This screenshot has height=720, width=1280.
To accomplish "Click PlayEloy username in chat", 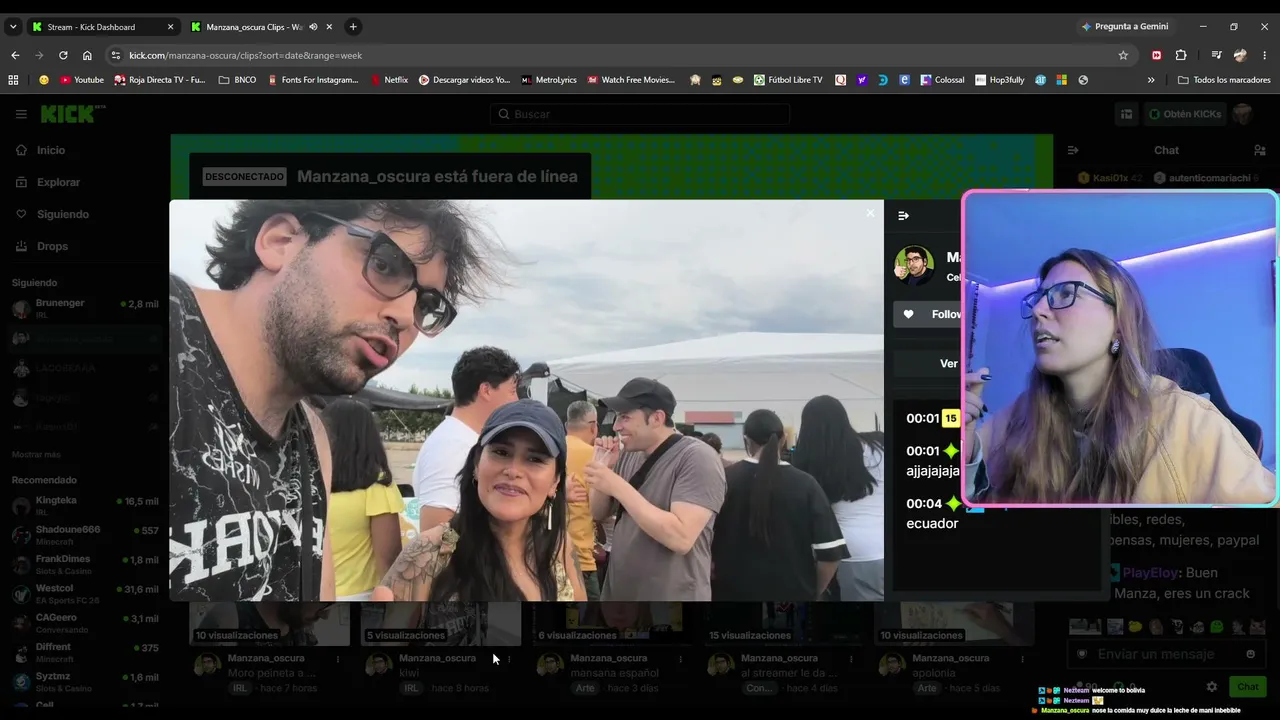I will (1151, 573).
